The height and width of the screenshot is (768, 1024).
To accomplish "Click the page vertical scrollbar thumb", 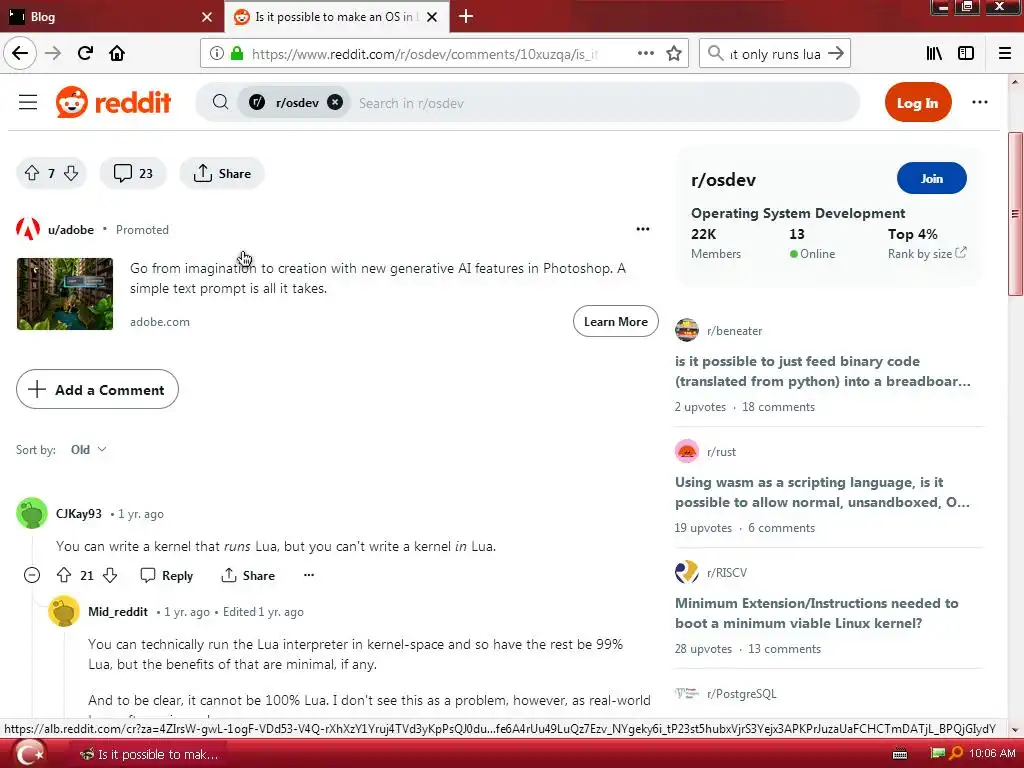I will tap(1015, 214).
